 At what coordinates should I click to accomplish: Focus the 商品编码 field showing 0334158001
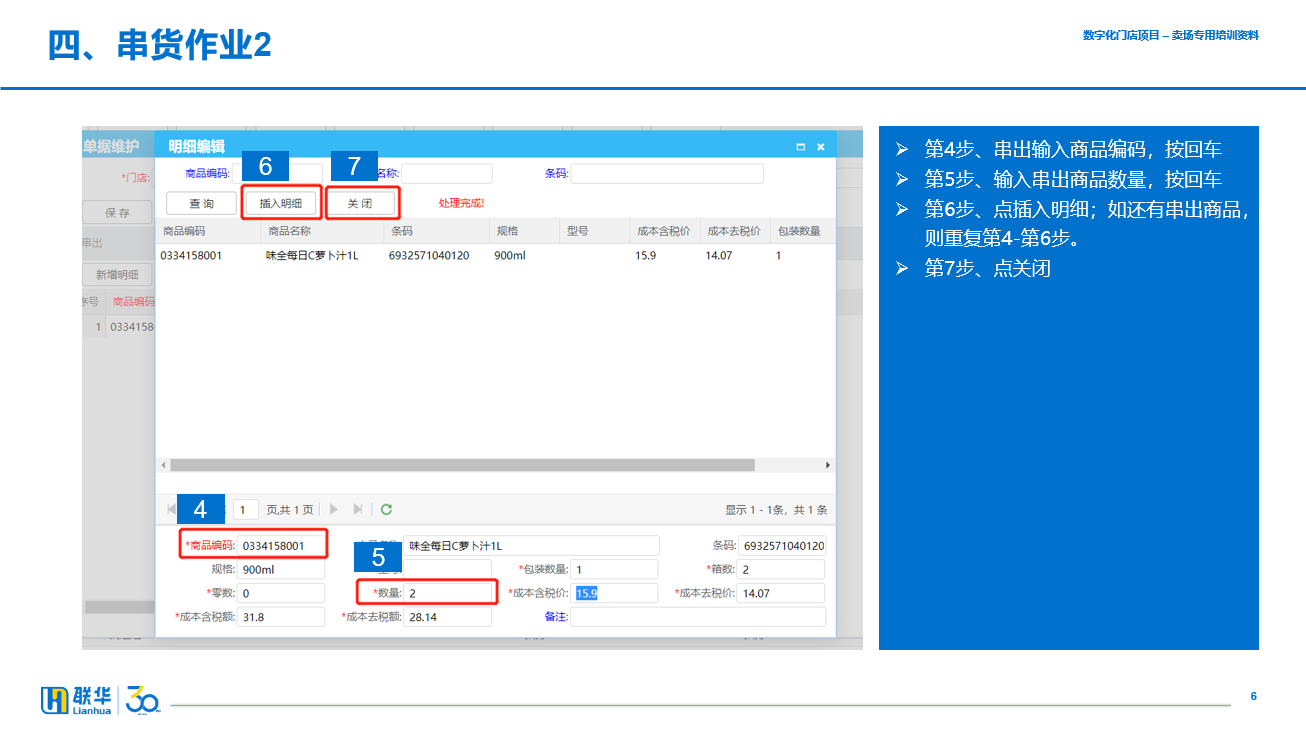click(282, 545)
